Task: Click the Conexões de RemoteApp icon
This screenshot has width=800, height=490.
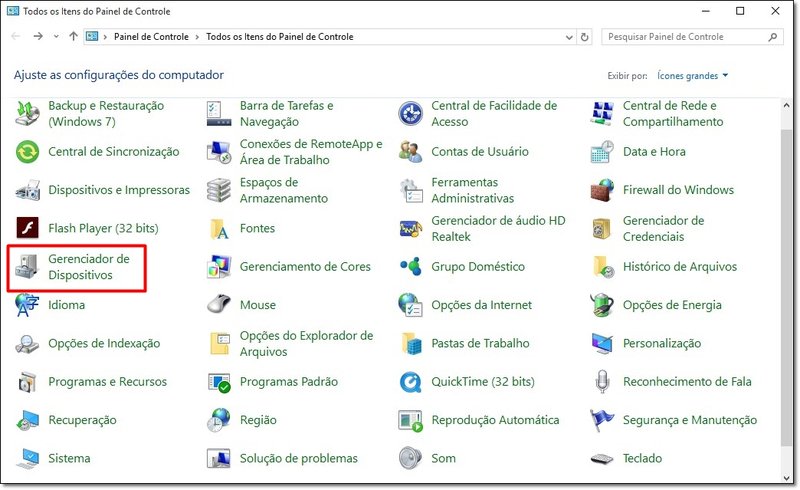Action: [x=219, y=152]
